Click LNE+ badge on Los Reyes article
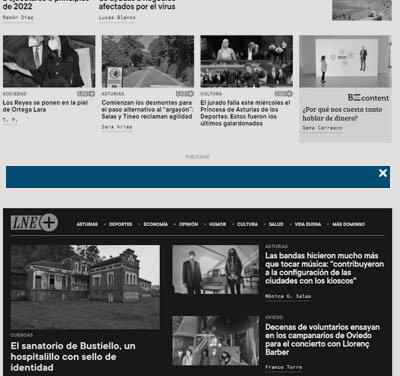 86,94
